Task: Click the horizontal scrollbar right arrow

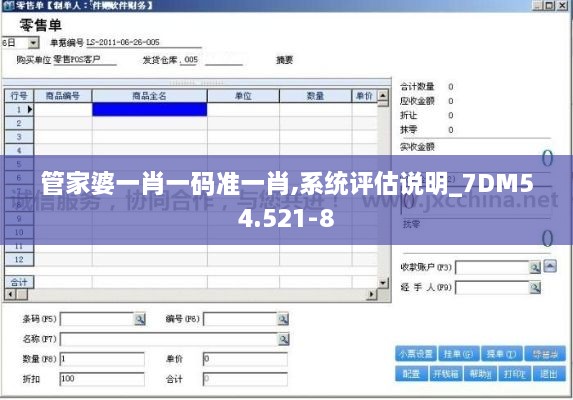Action: point(372,294)
